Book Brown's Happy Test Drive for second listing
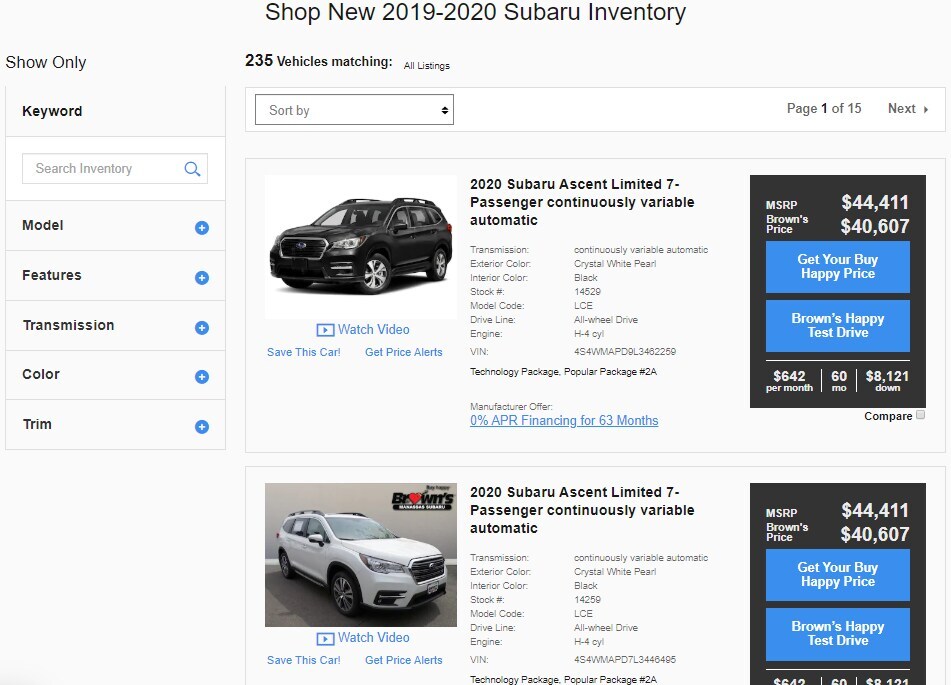Screen dimensions: 951x685 click(838, 634)
